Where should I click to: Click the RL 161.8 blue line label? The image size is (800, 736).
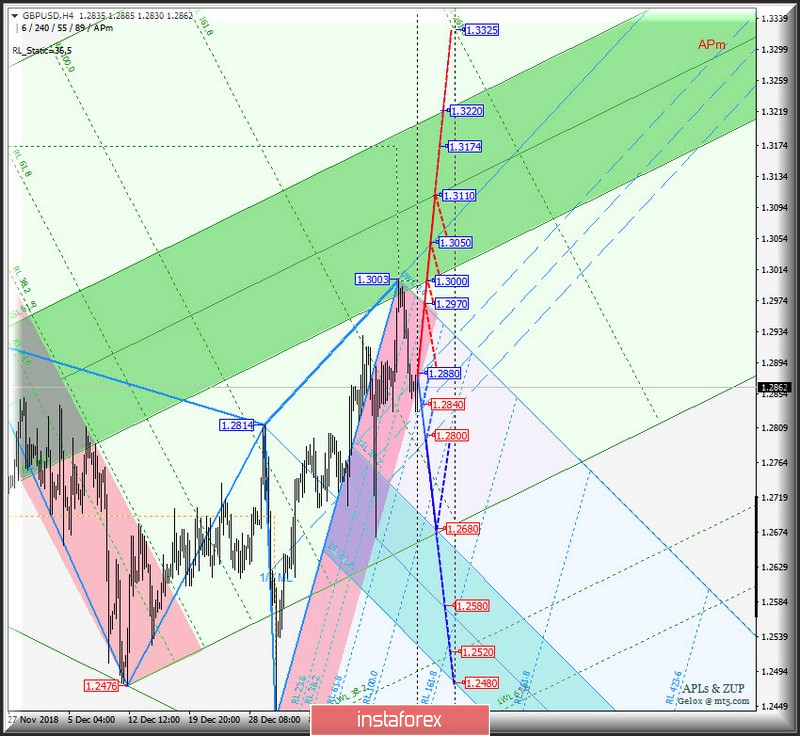tap(429, 687)
